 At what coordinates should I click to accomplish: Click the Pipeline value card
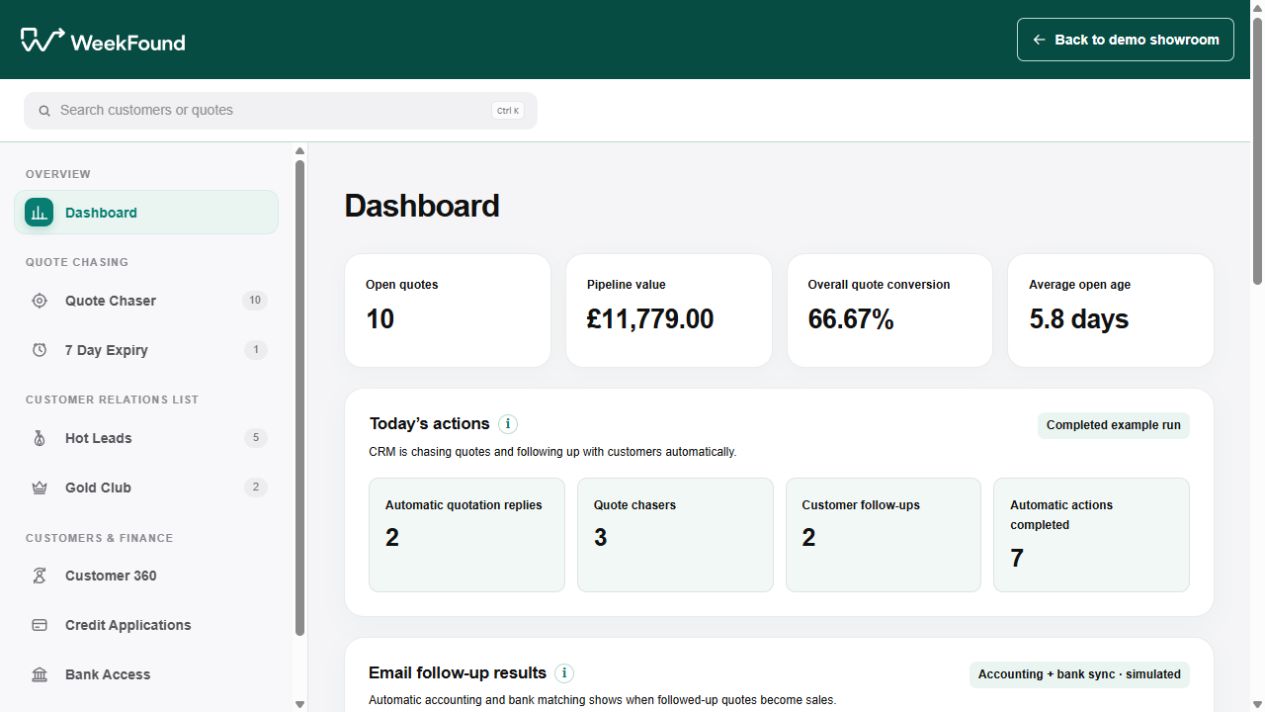(669, 310)
